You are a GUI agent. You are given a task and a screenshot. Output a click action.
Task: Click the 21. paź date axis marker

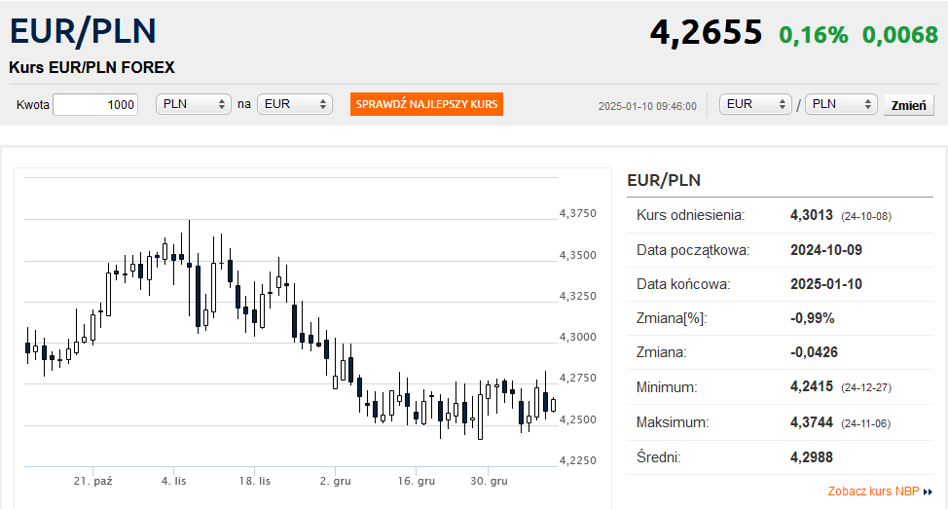(93, 481)
